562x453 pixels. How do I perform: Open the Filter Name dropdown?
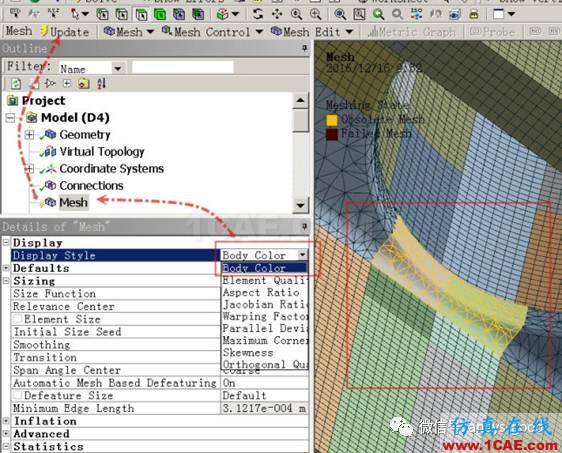click(x=118, y=68)
